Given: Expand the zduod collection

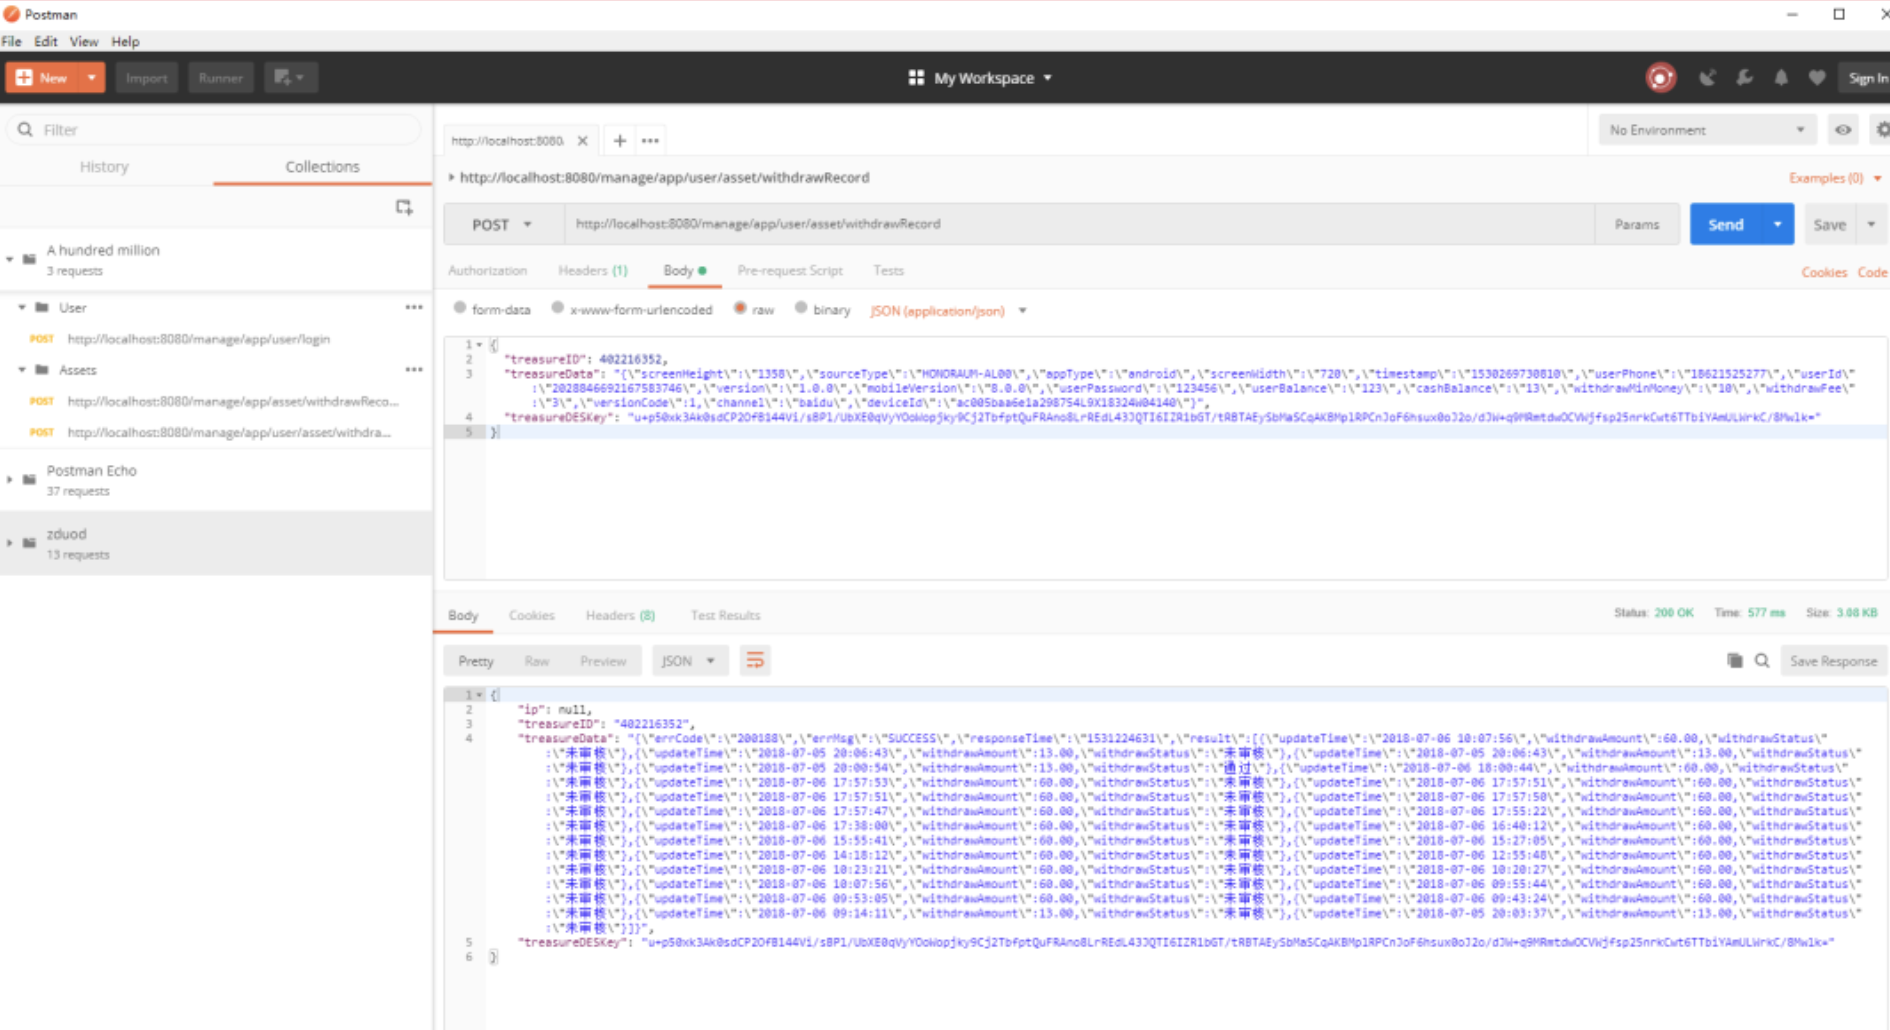Looking at the screenshot, I should coord(10,543).
